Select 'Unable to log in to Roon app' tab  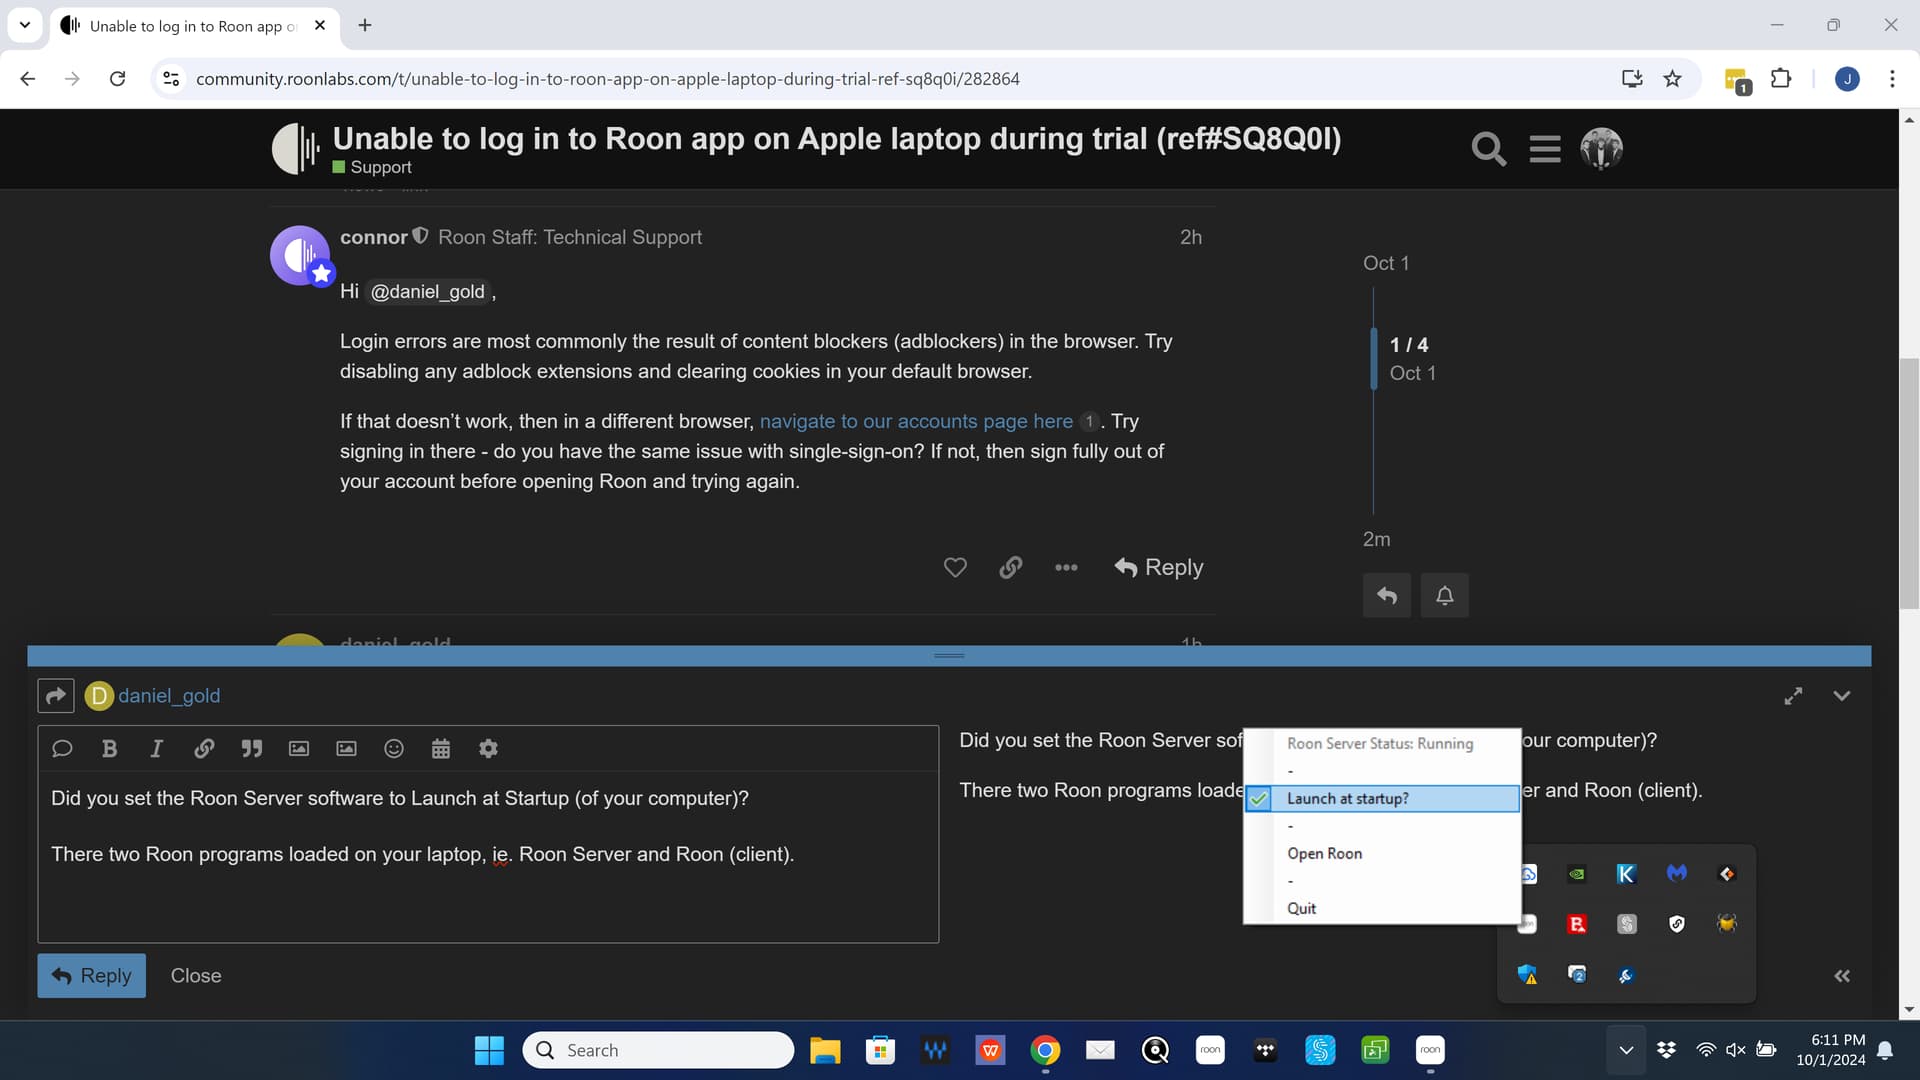[193, 26]
